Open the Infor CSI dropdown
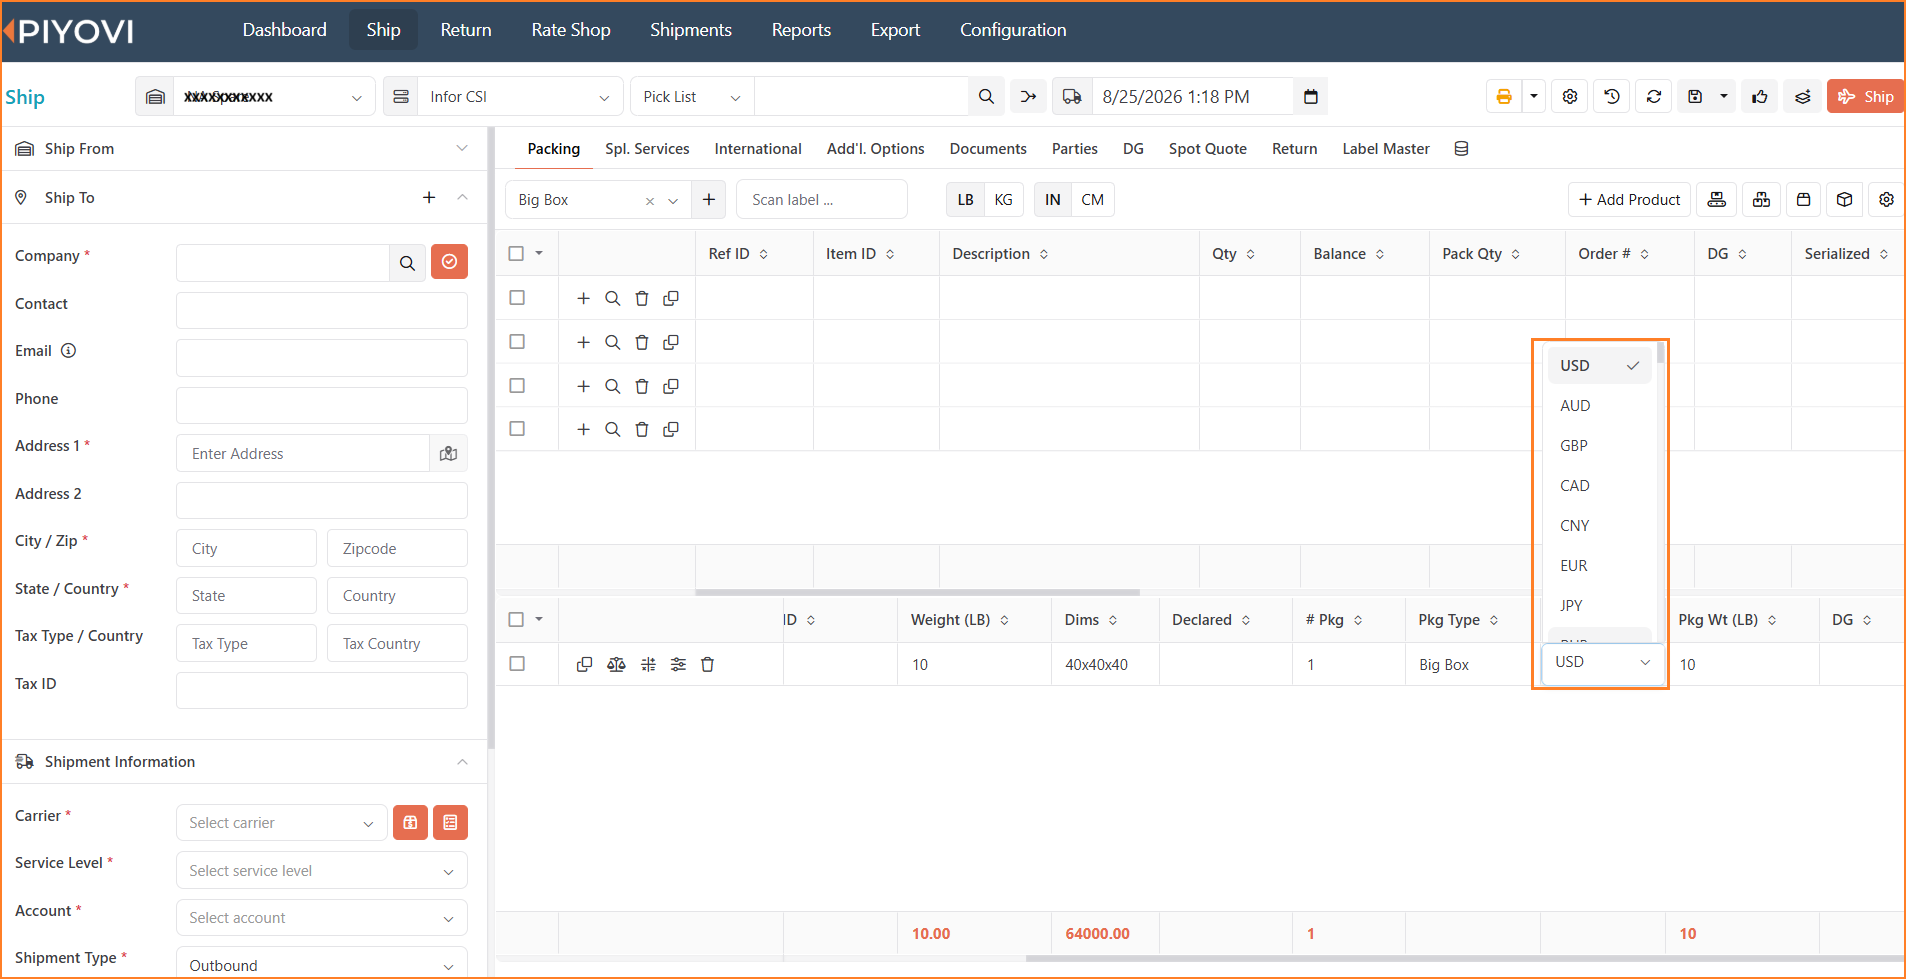 coord(520,97)
